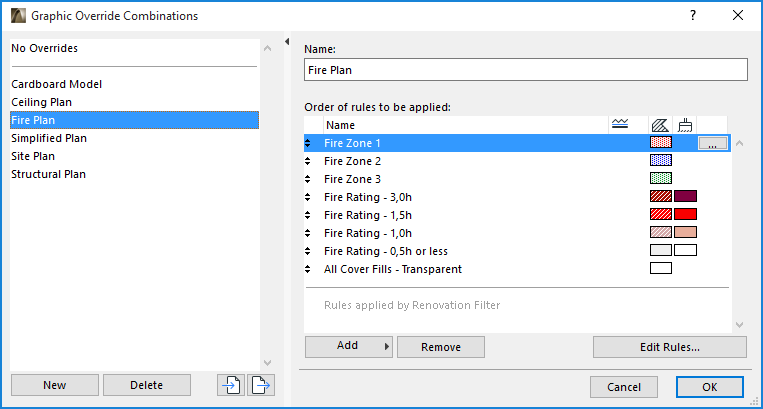Click Fire Rating - 1,5h red surface swatch
The height and width of the screenshot is (409, 763).
685,215
